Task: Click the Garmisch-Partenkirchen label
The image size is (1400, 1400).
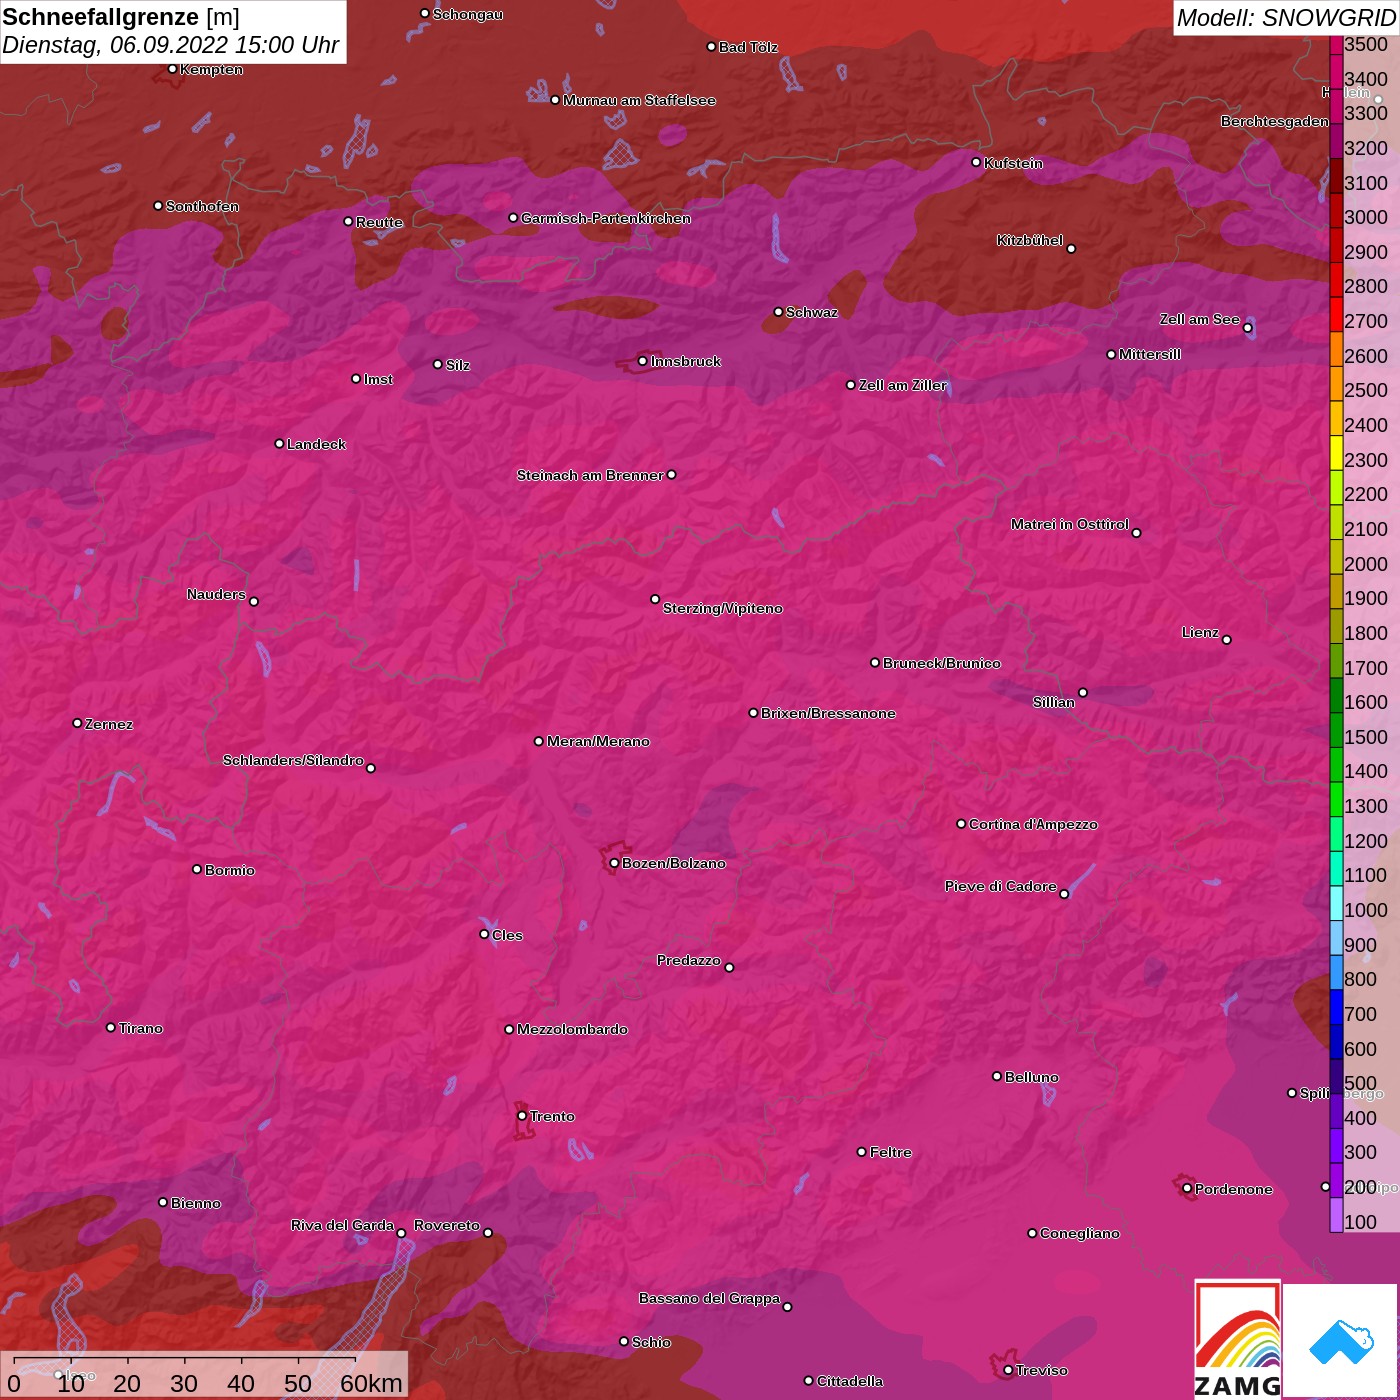Action: (x=605, y=218)
